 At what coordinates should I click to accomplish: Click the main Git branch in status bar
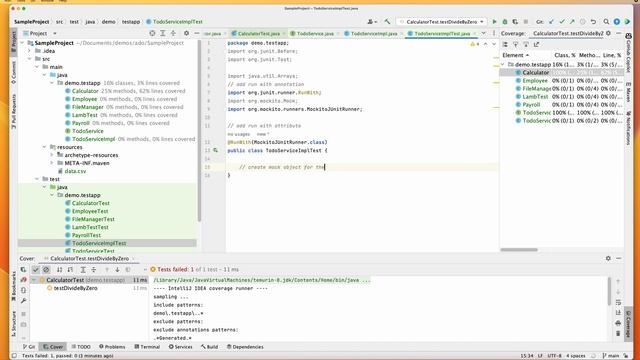pos(611,356)
